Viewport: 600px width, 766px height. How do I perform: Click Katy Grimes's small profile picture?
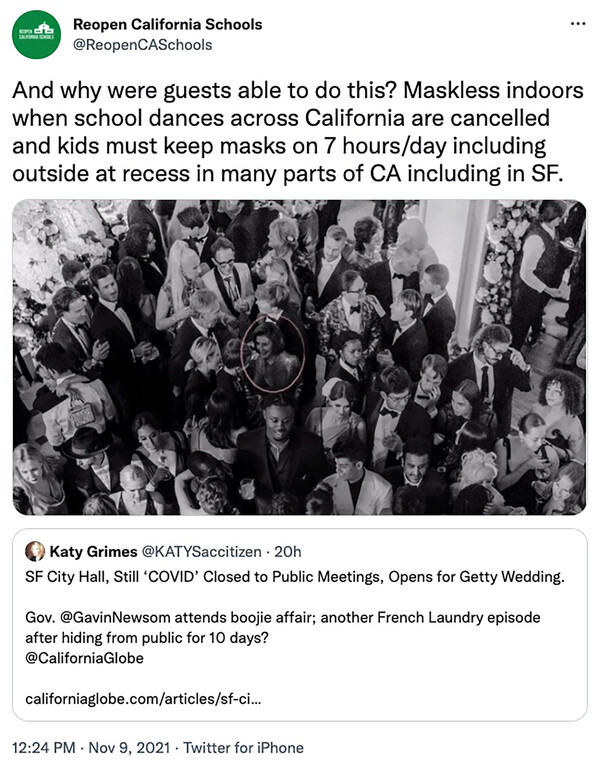[35, 551]
